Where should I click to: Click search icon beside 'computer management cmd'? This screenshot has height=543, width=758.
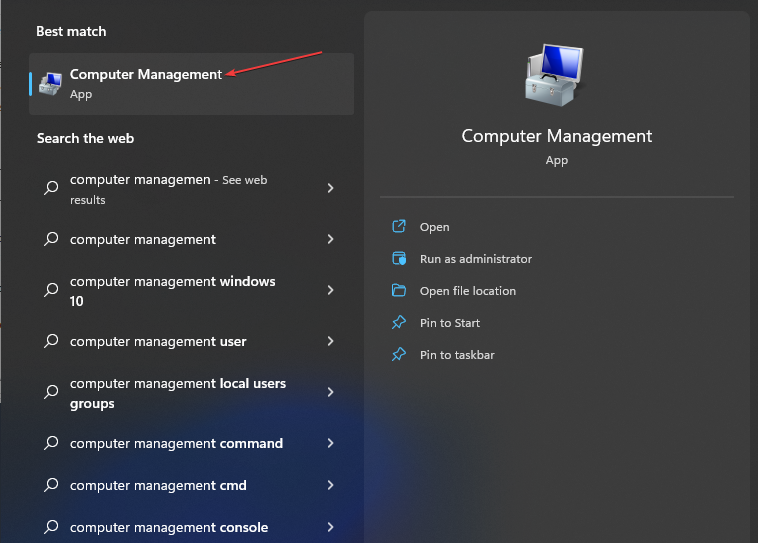pyautogui.click(x=51, y=485)
